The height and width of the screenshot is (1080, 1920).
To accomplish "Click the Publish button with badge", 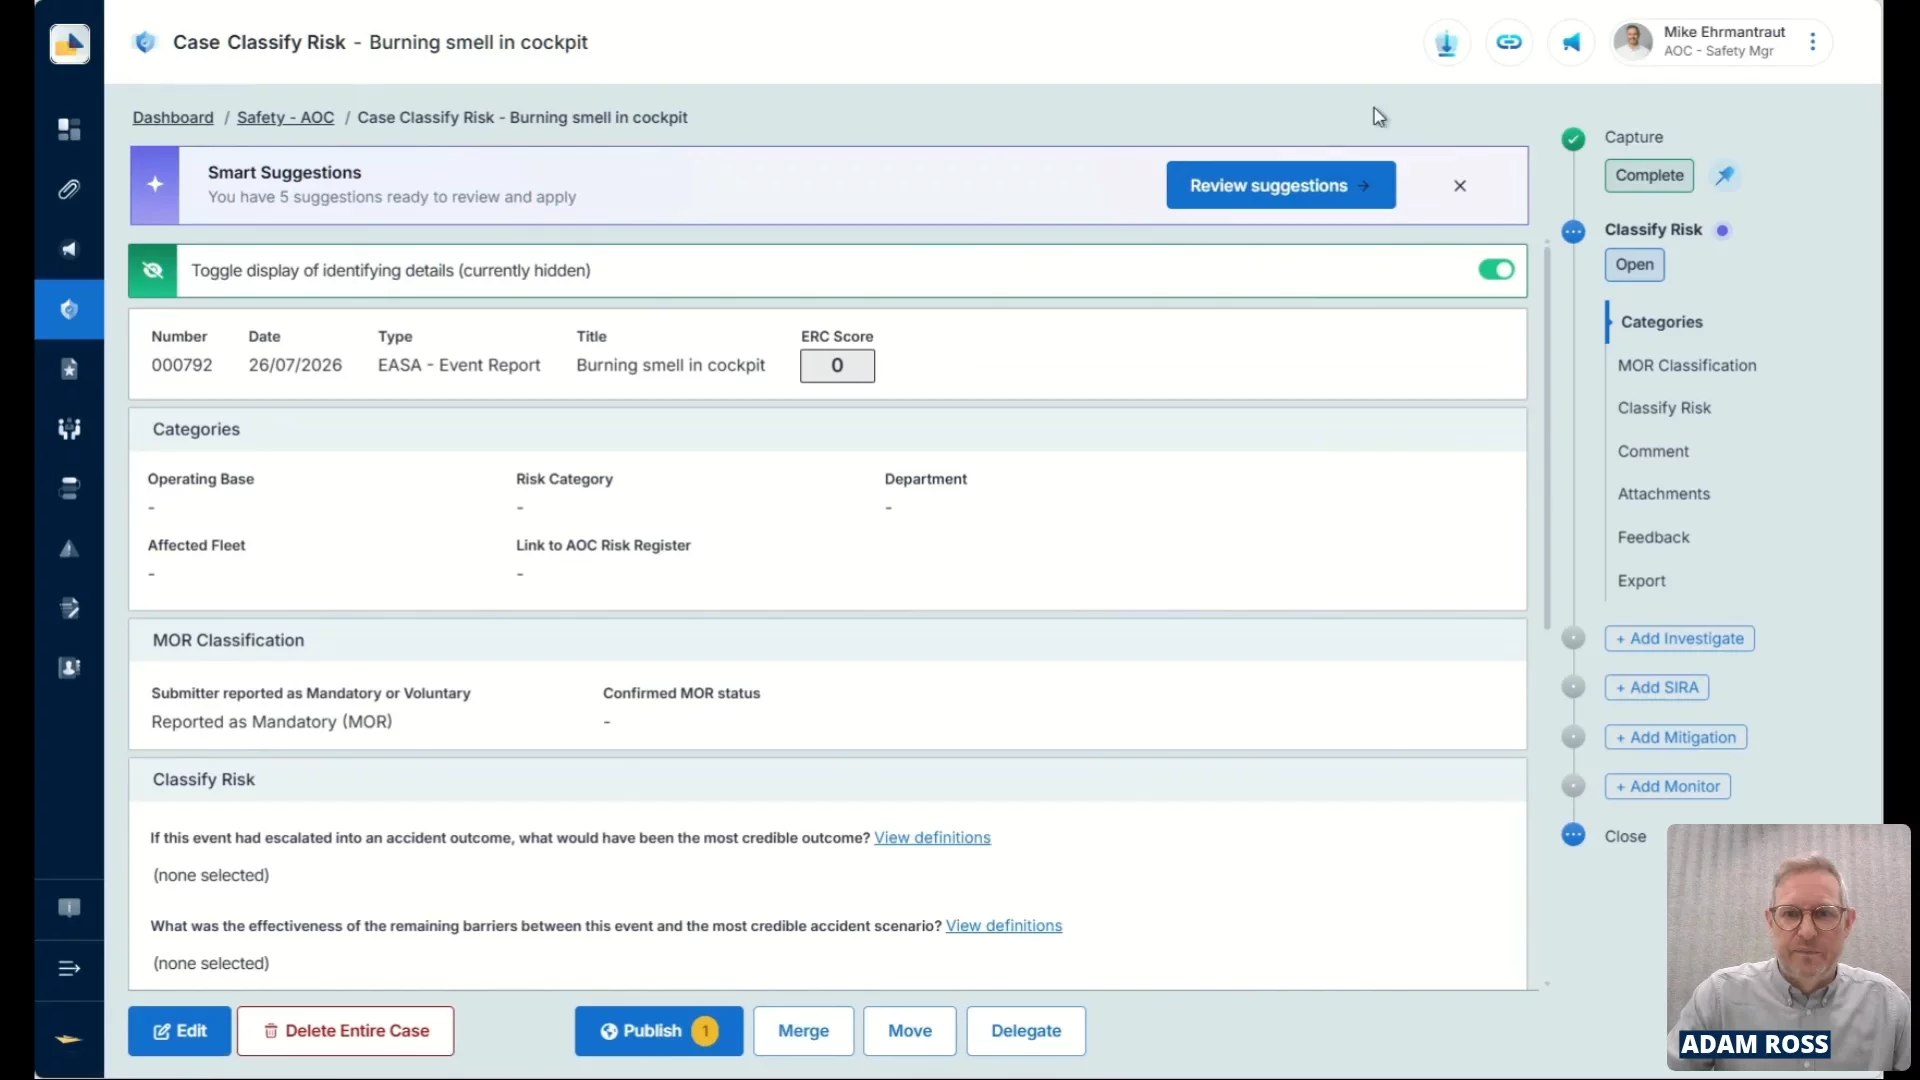I will click(x=658, y=1030).
